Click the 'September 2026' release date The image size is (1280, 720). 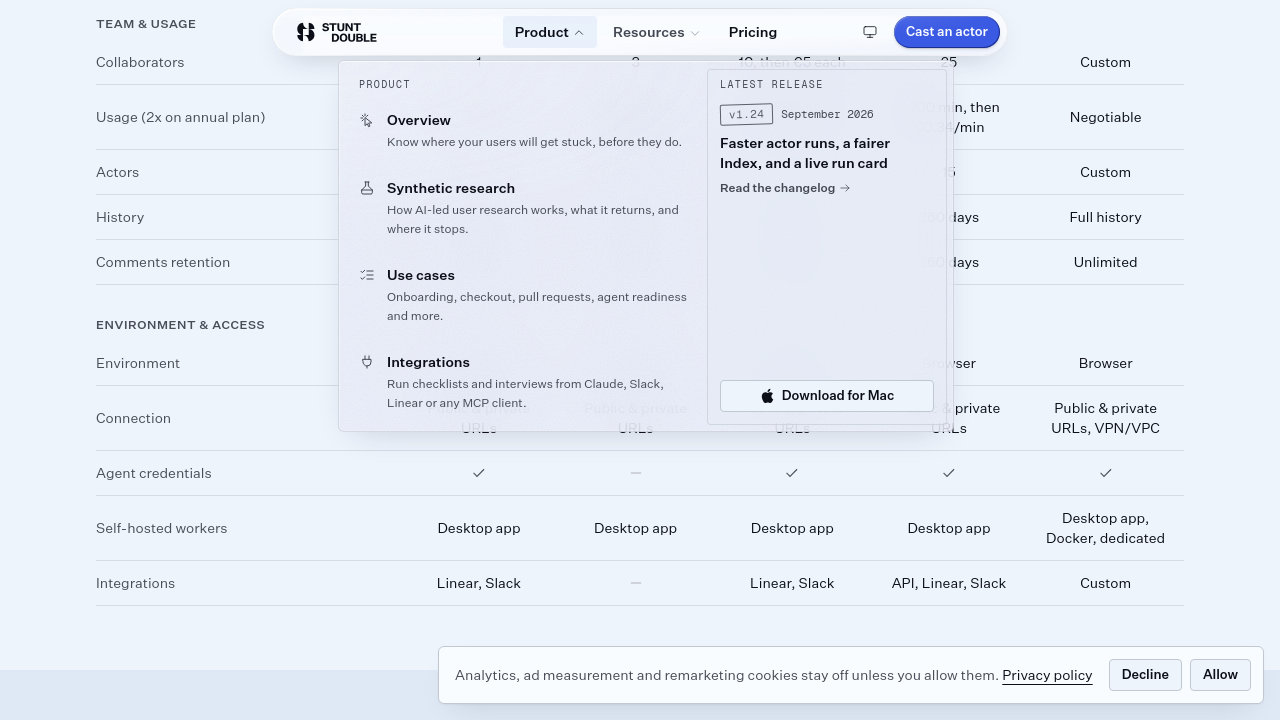click(x=827, y=115)
